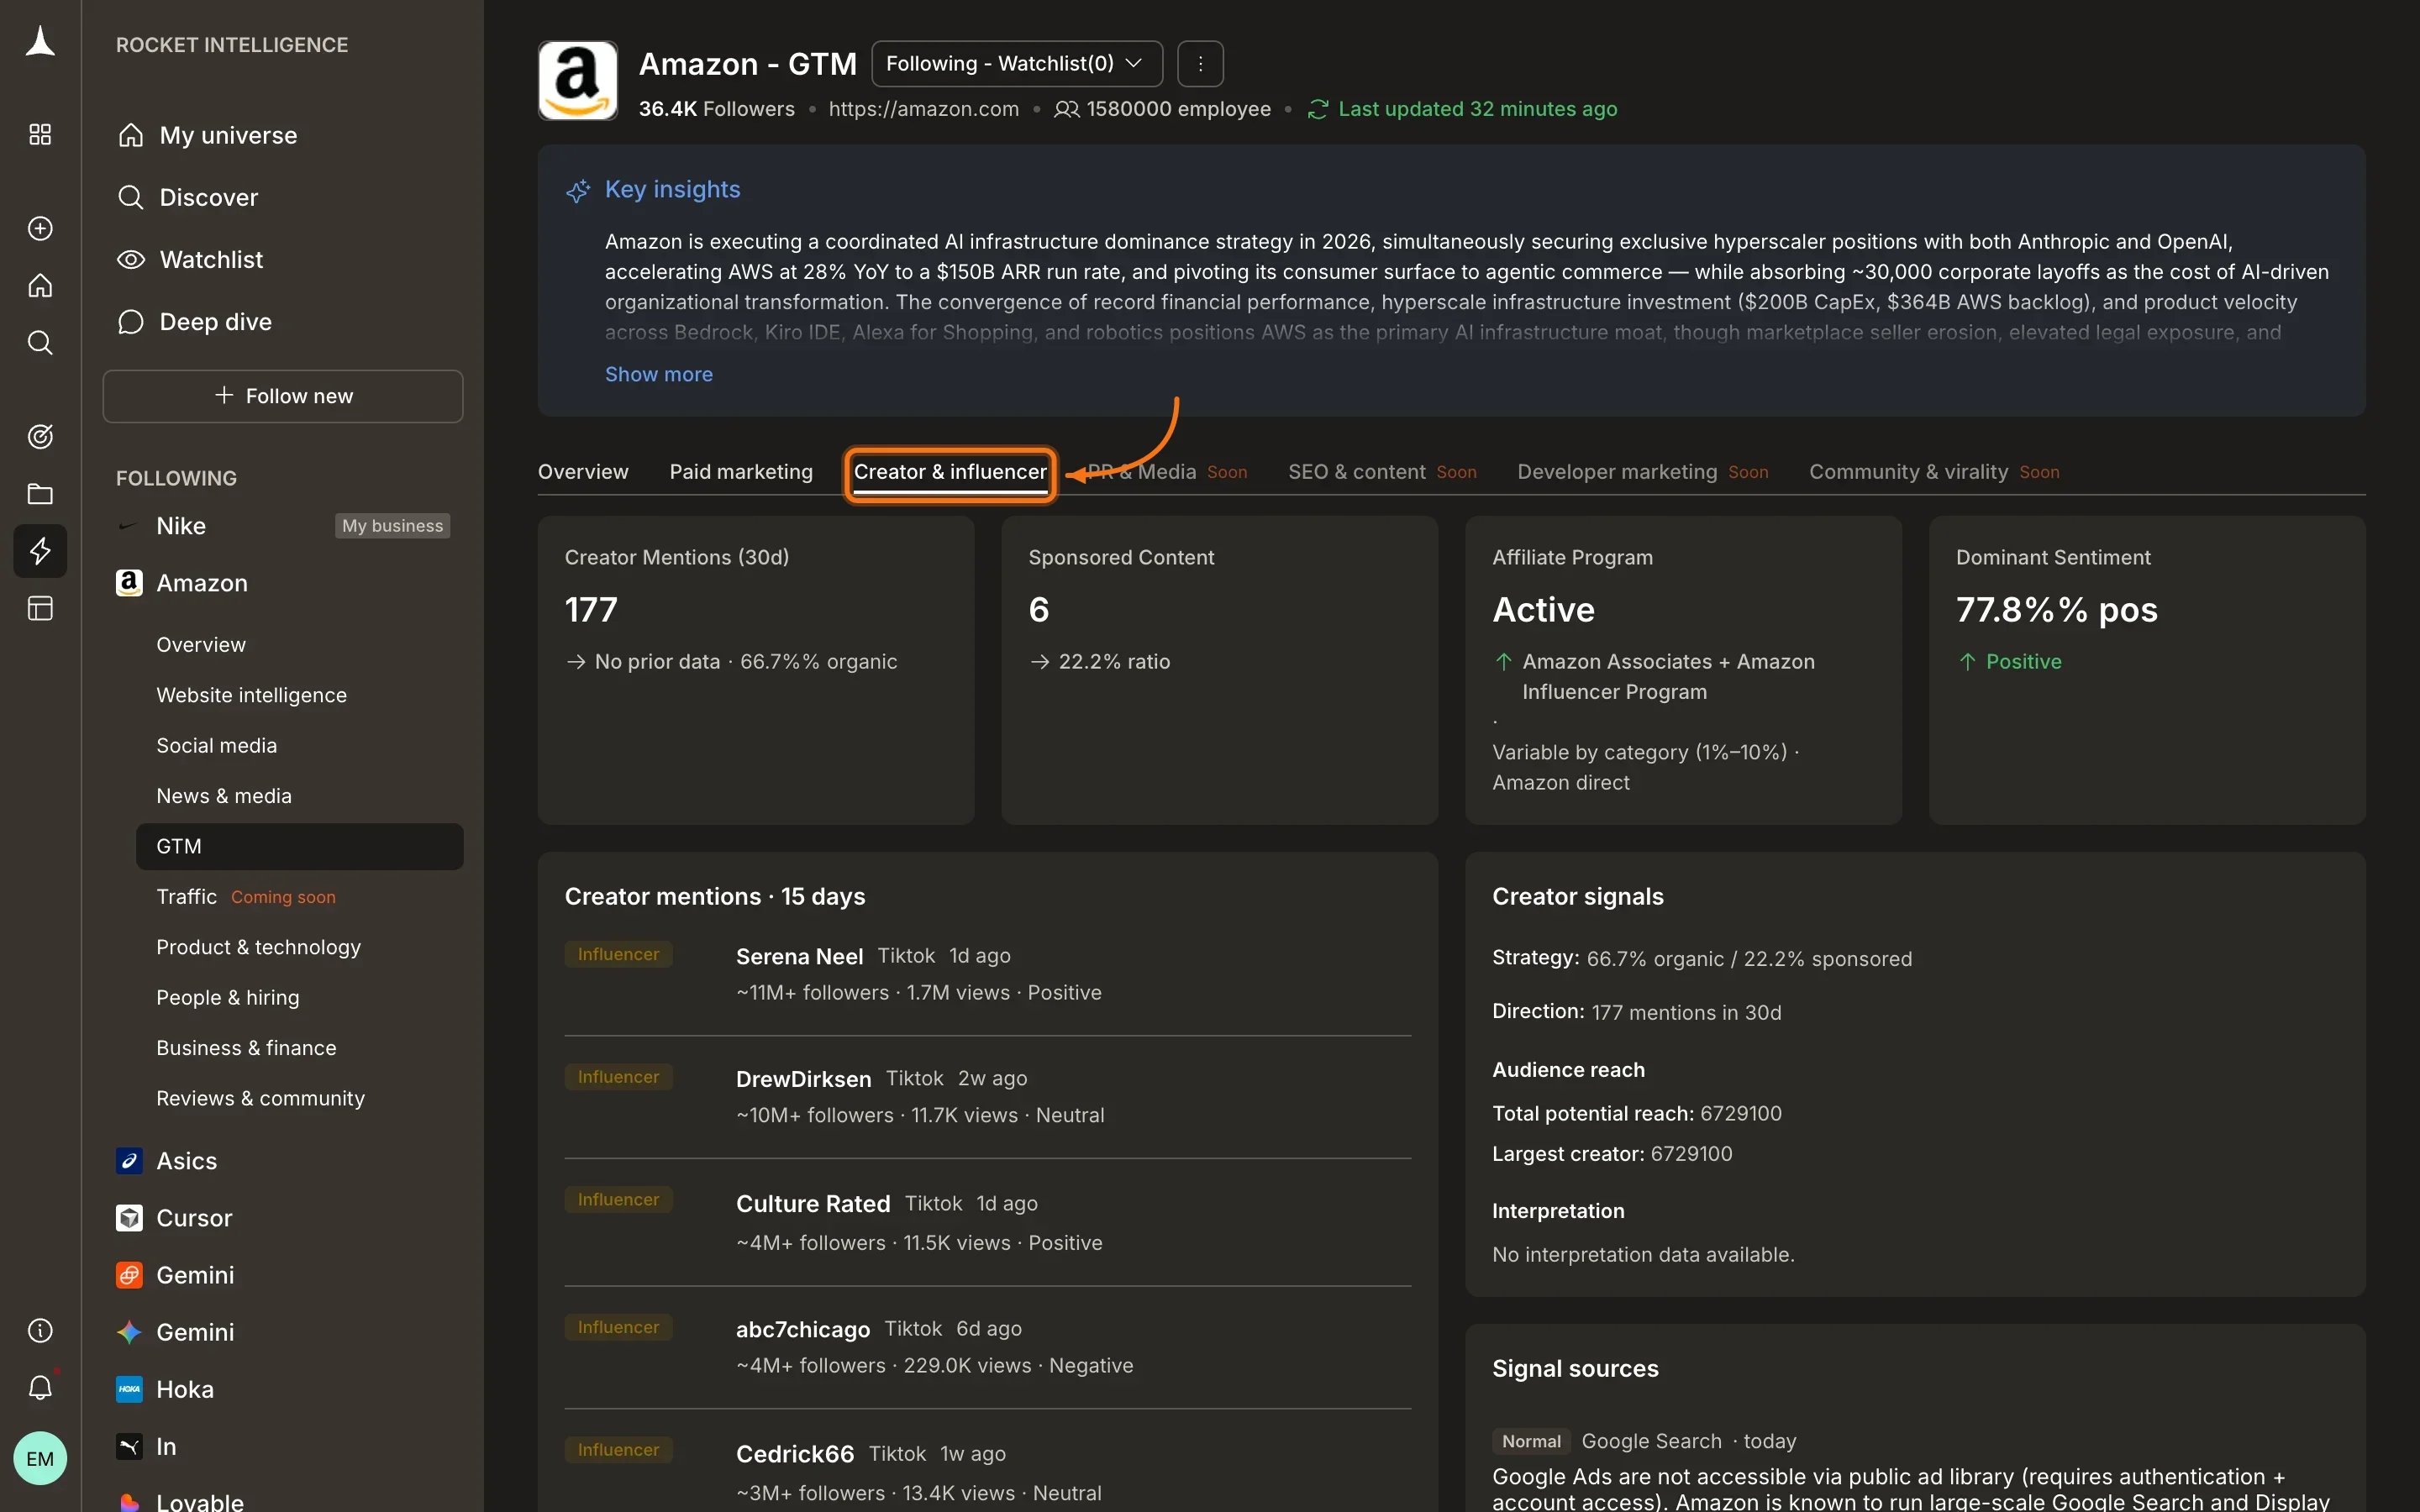Click the Dominant Sentiment card
Viewport: 2420px width, 1512px height.
click(2147, 670)
